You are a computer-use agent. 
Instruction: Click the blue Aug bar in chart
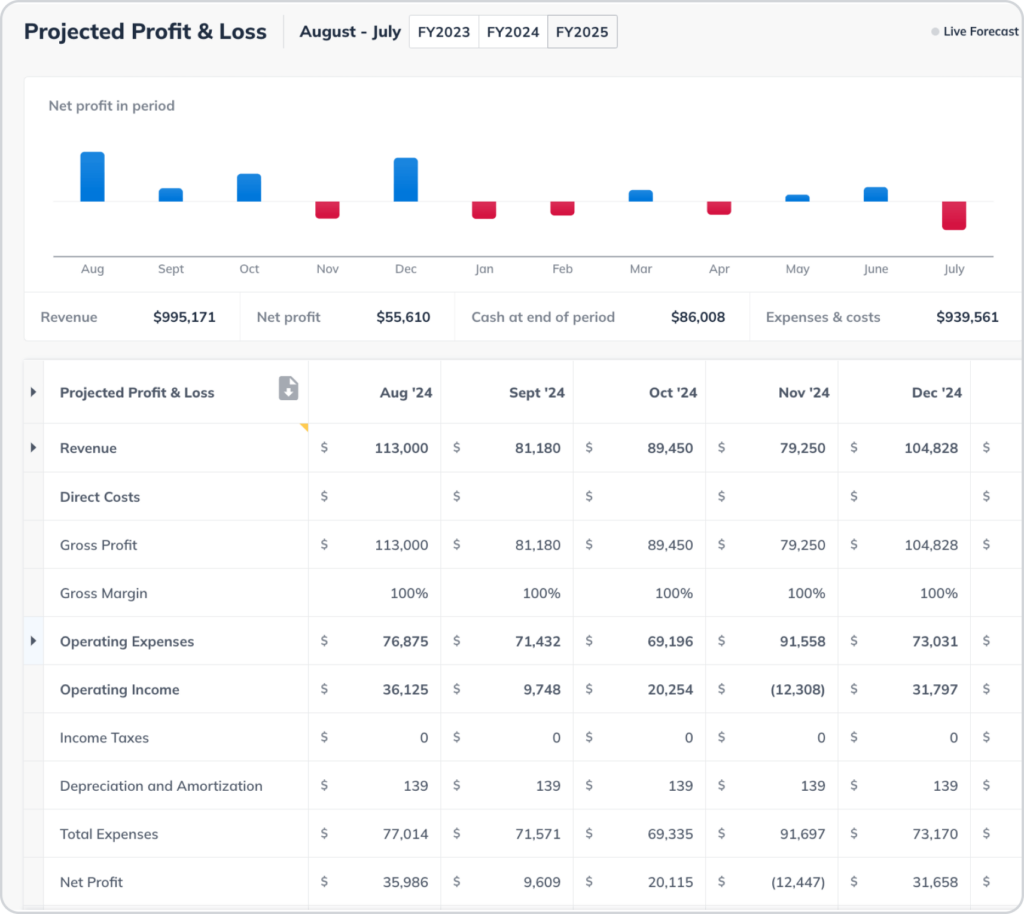coord(92,177)
